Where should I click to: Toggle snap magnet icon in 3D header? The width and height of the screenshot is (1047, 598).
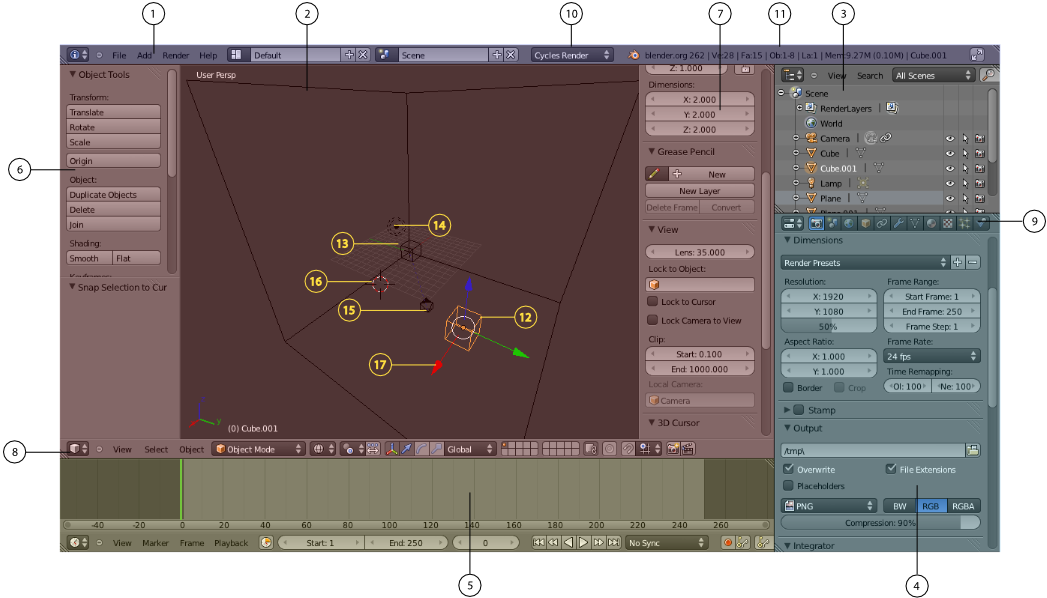pos(628,449)
